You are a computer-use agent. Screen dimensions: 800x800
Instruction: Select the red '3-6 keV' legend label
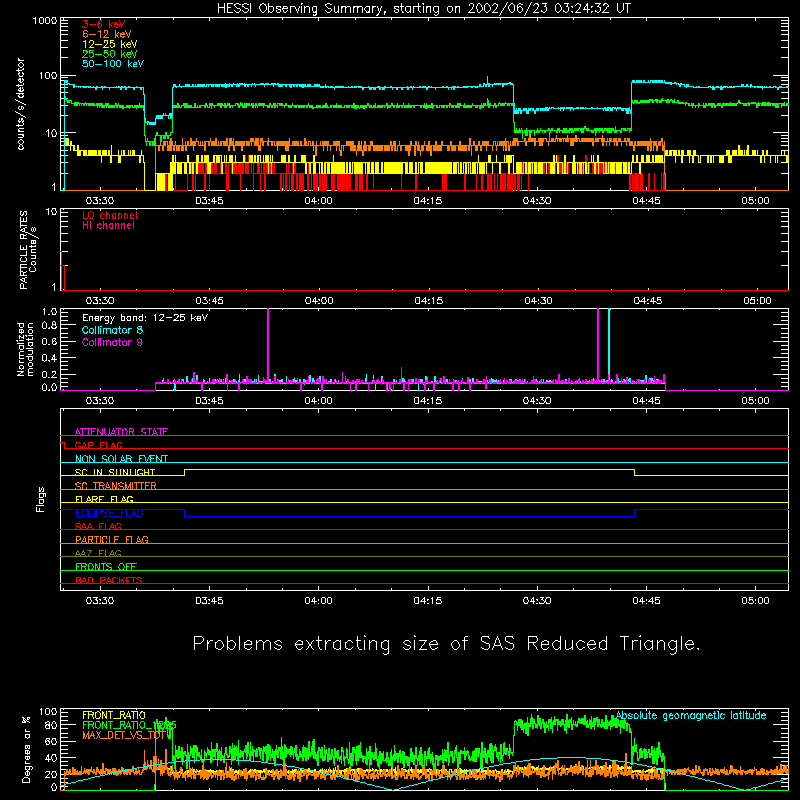104,24
